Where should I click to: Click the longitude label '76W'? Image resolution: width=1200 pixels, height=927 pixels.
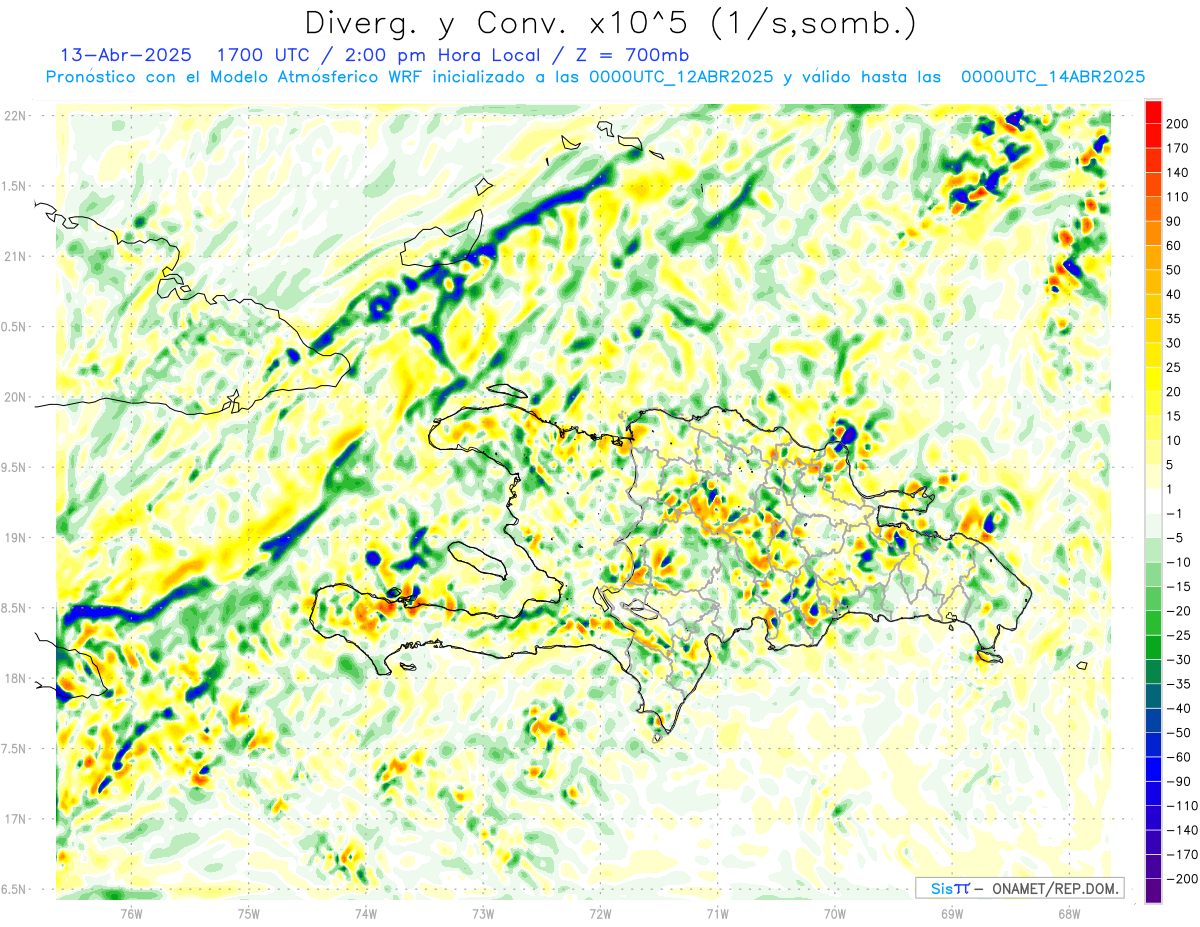(x=131, y=913)
